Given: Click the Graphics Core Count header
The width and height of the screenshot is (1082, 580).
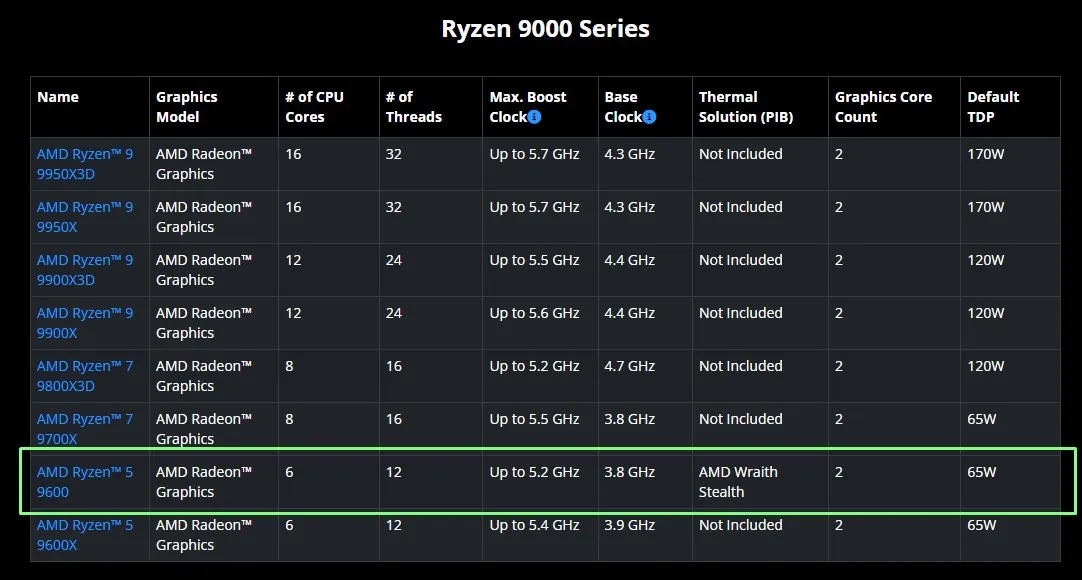Looking at the screenshot, I should point(883,107).
